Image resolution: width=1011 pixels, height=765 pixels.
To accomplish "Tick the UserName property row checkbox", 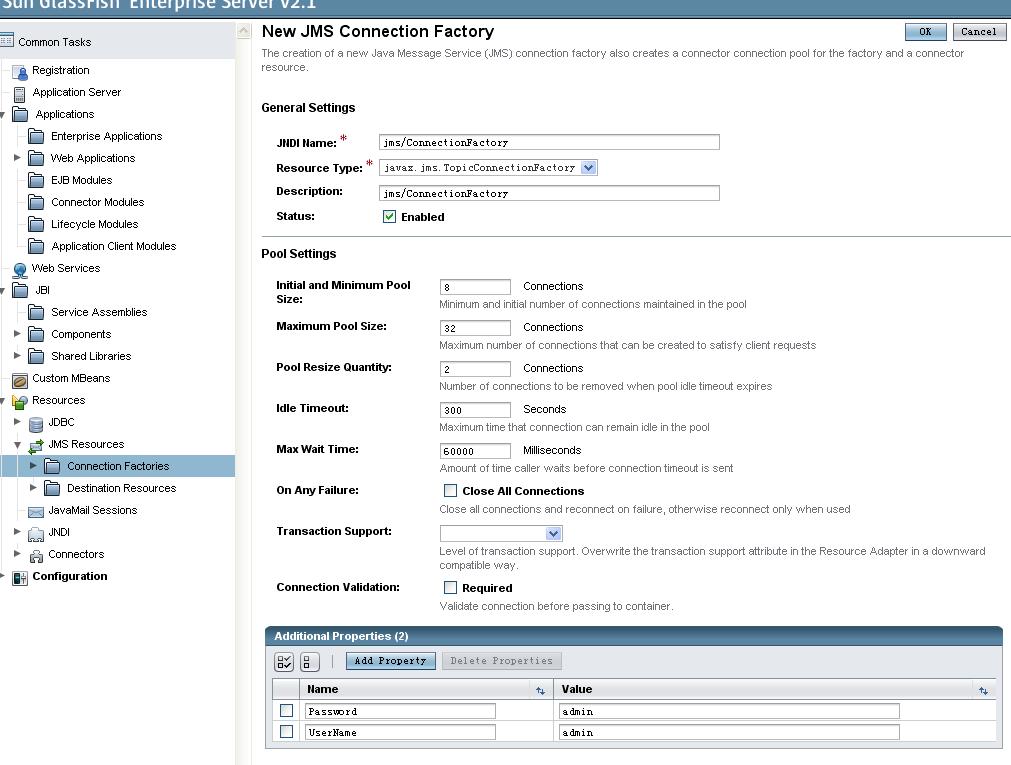I will click(286, 732).
